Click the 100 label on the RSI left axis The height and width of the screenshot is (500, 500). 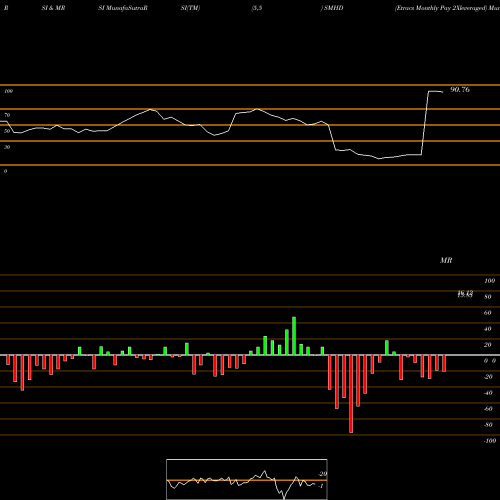[x=8, y=91]
